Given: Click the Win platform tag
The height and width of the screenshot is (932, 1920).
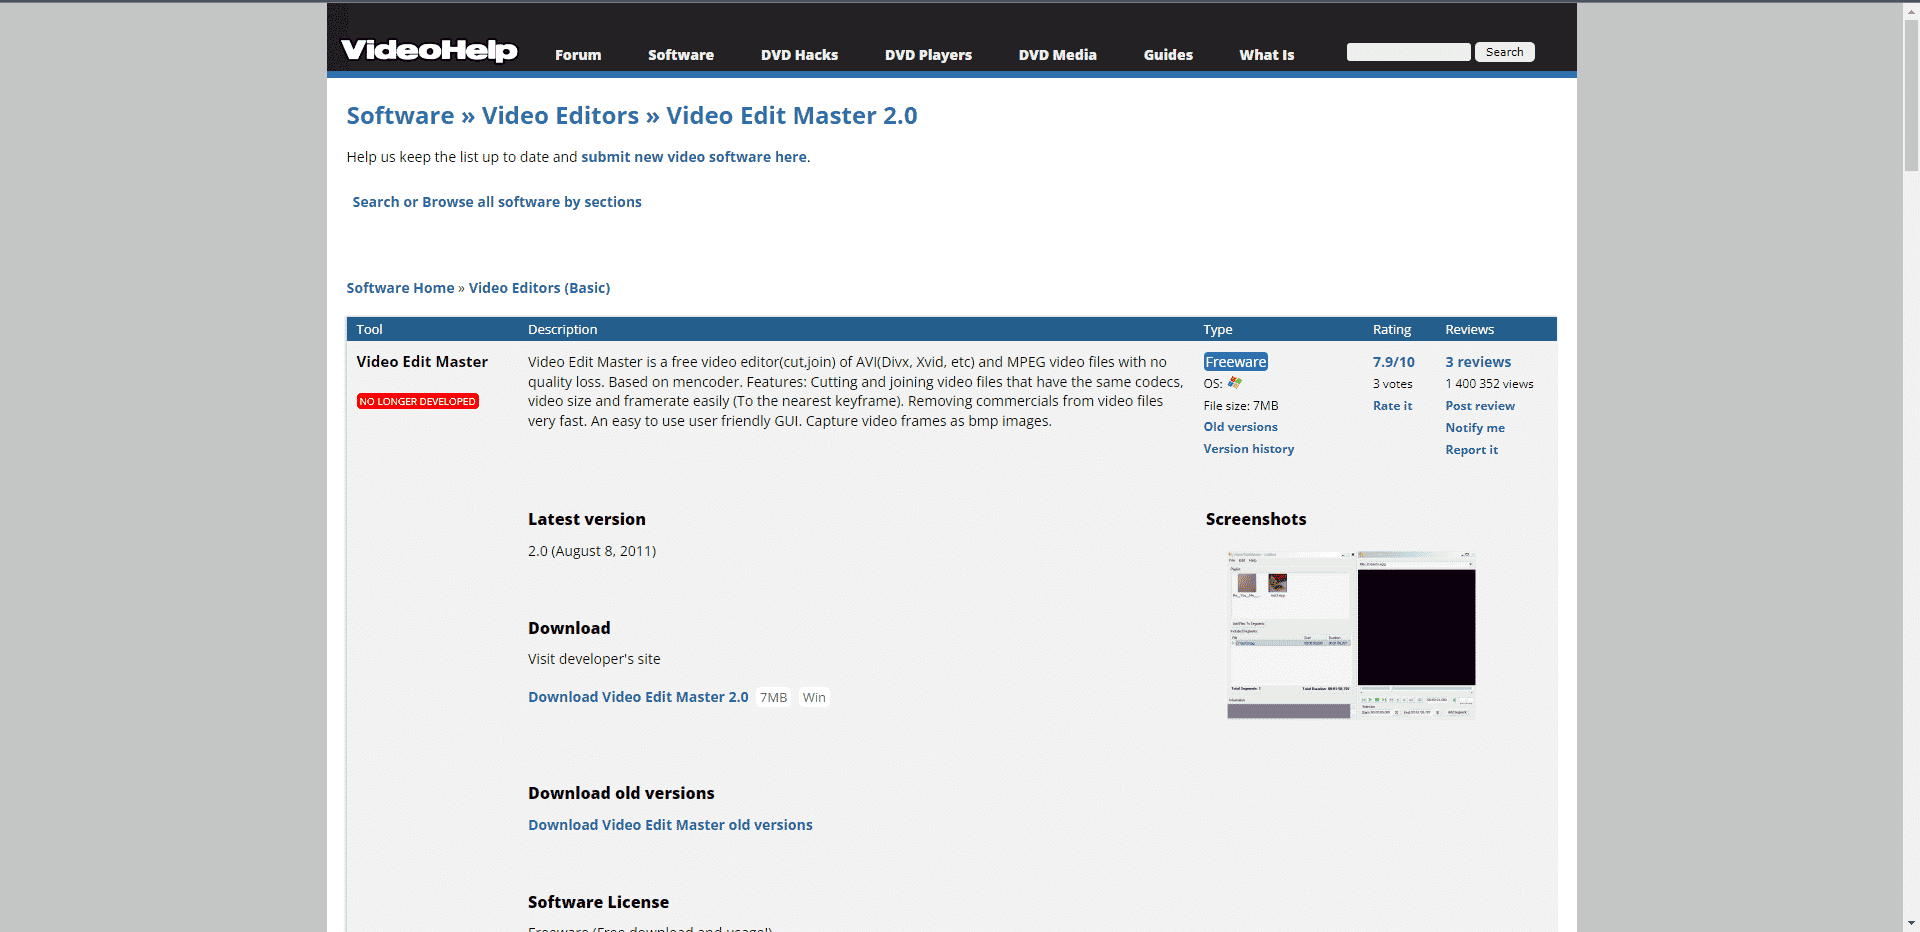Looking at the screenshot, I should click(814, 698).
